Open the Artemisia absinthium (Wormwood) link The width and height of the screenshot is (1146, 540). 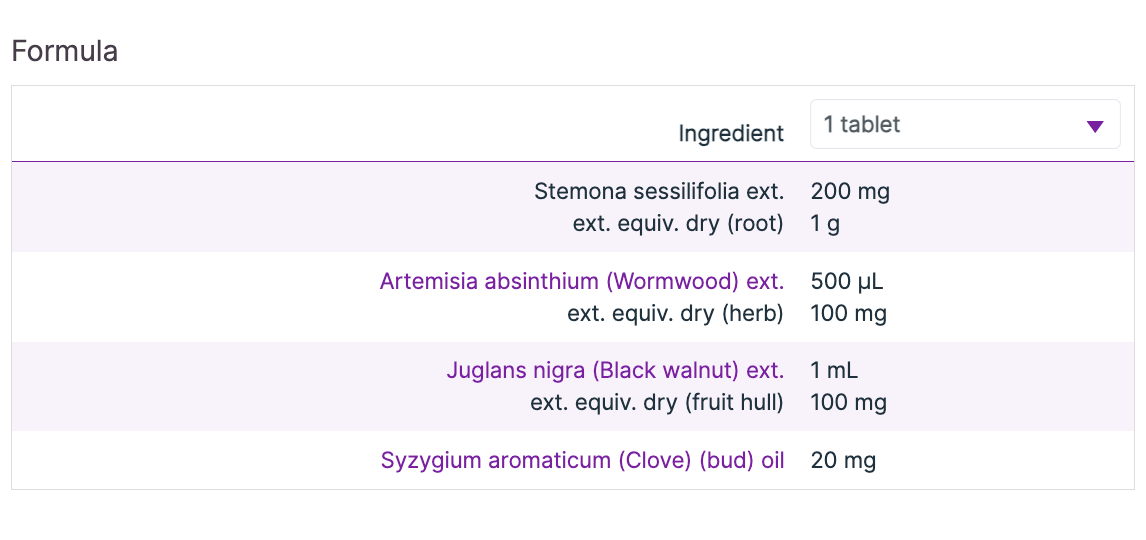coord(581,281)
